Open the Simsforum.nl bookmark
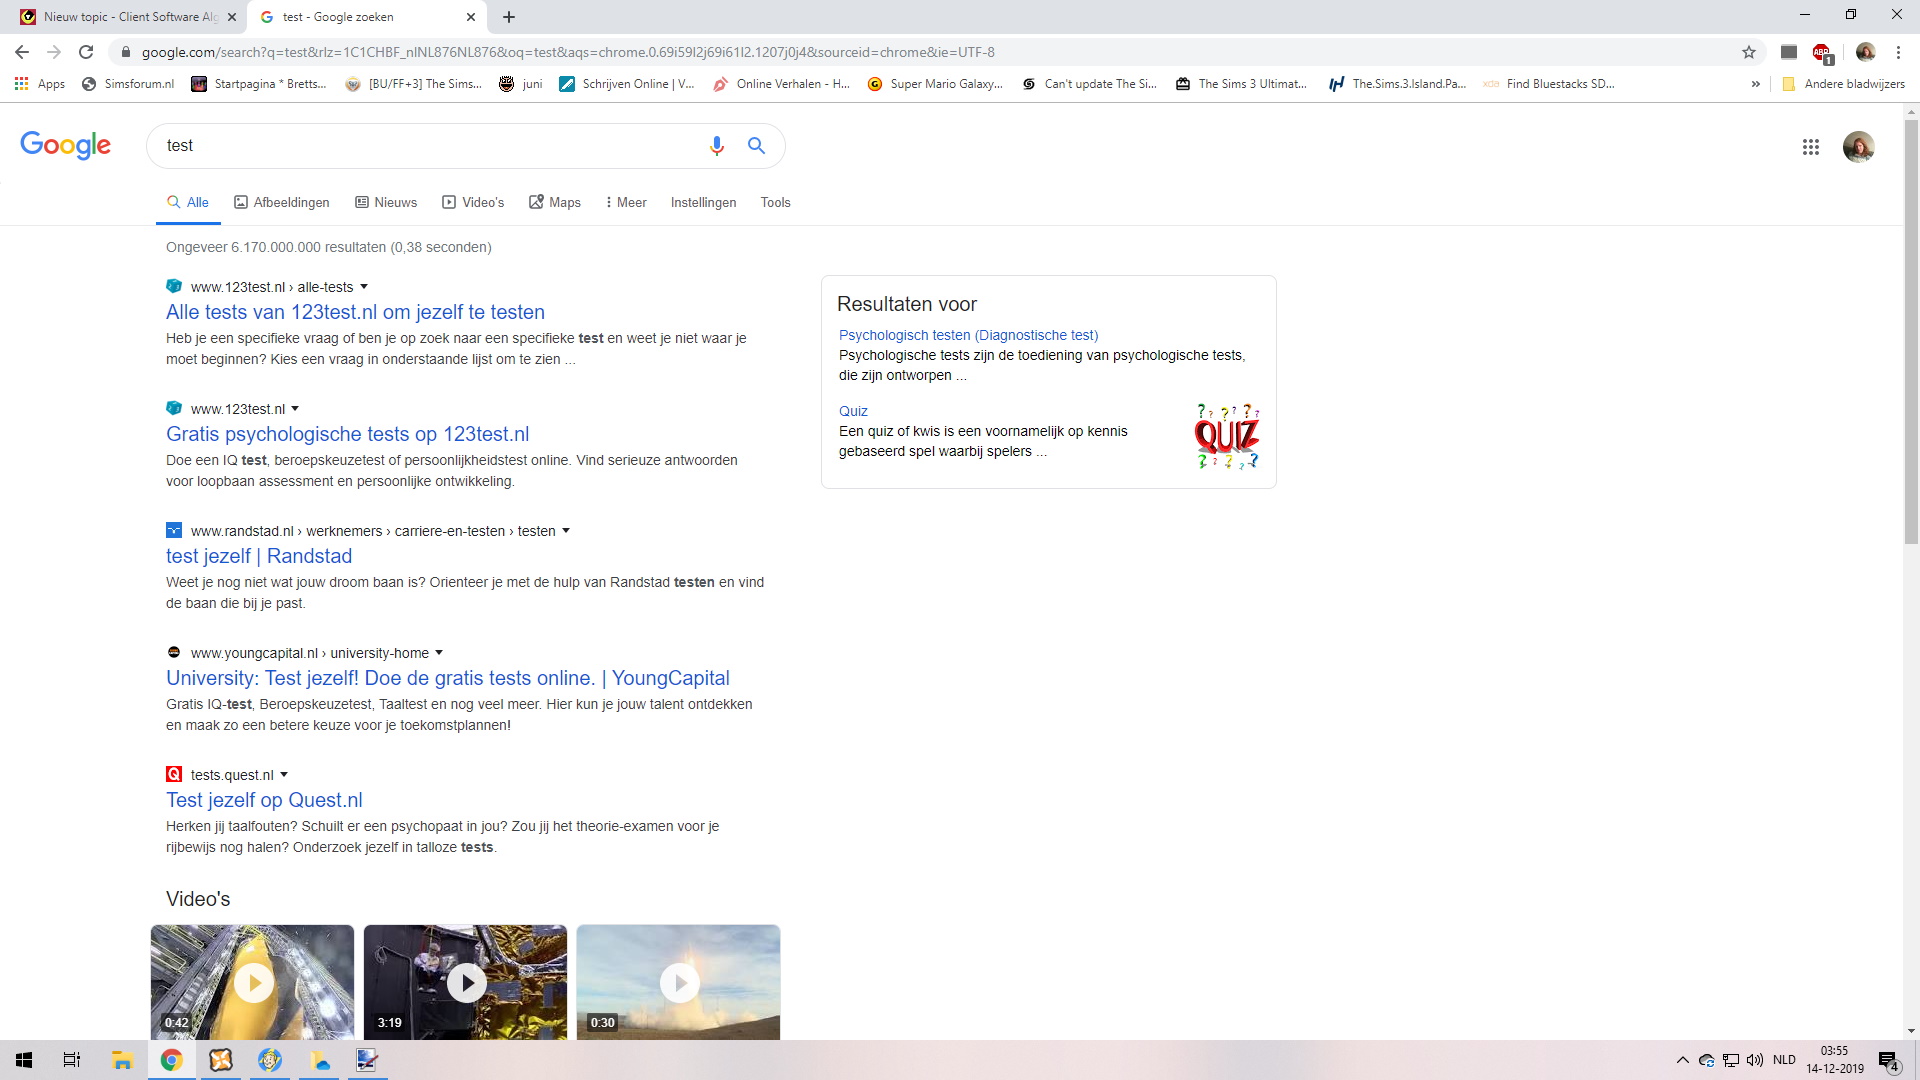1920x1080 pixels. tap(128, 84)
